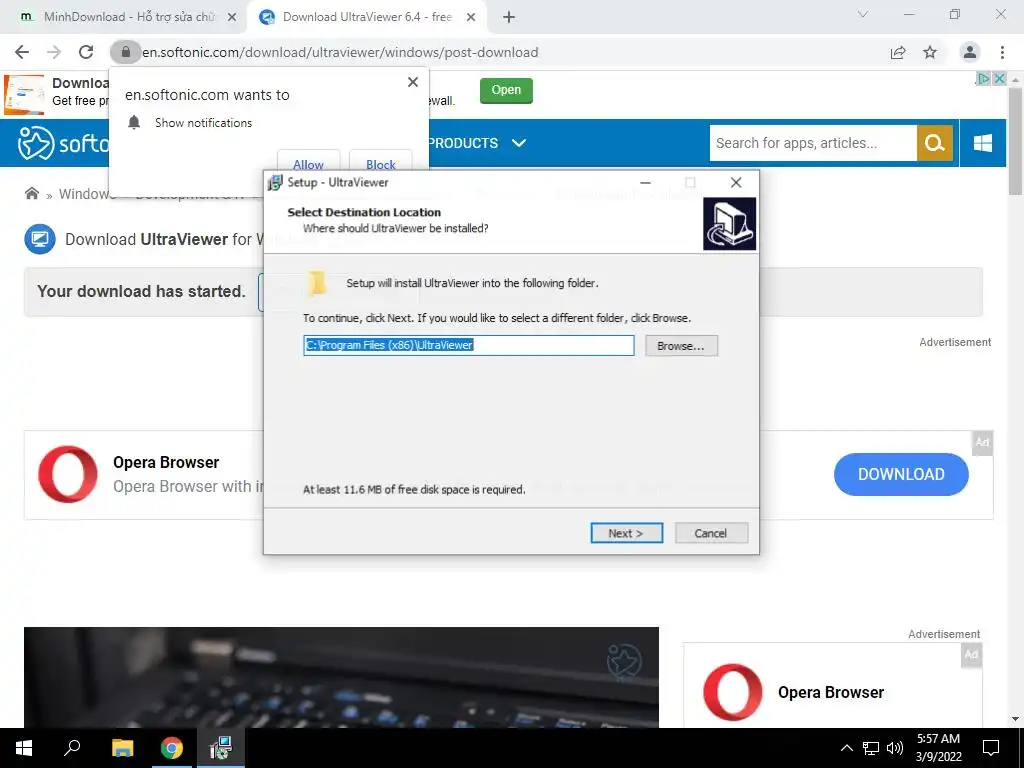Screen dimensions: 1024x768
Task: Go back with the browser back arrow
Action: [x=22, y=52]
